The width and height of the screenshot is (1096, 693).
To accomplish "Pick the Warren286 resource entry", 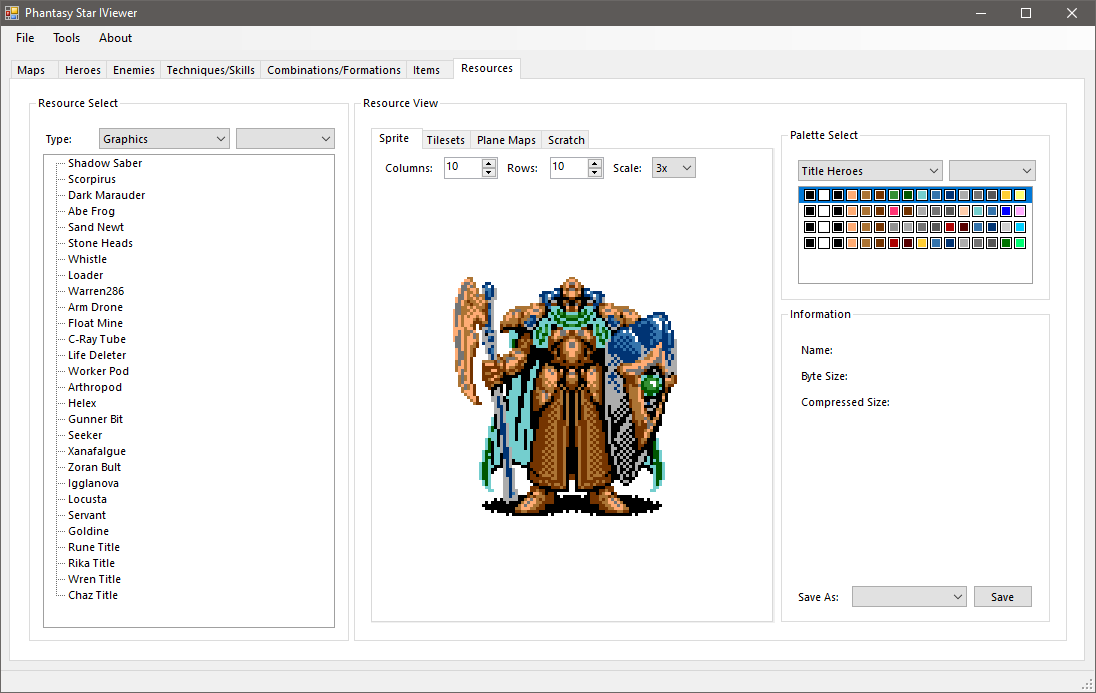I will pyautogui.click(x=96, y=292).
